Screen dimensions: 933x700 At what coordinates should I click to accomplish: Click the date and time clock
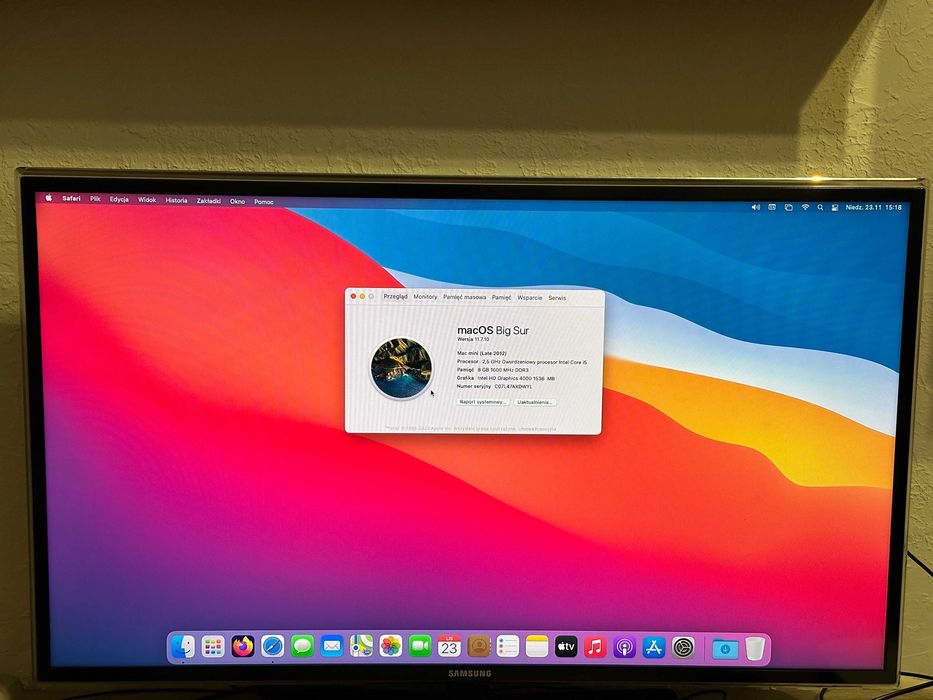873,208
